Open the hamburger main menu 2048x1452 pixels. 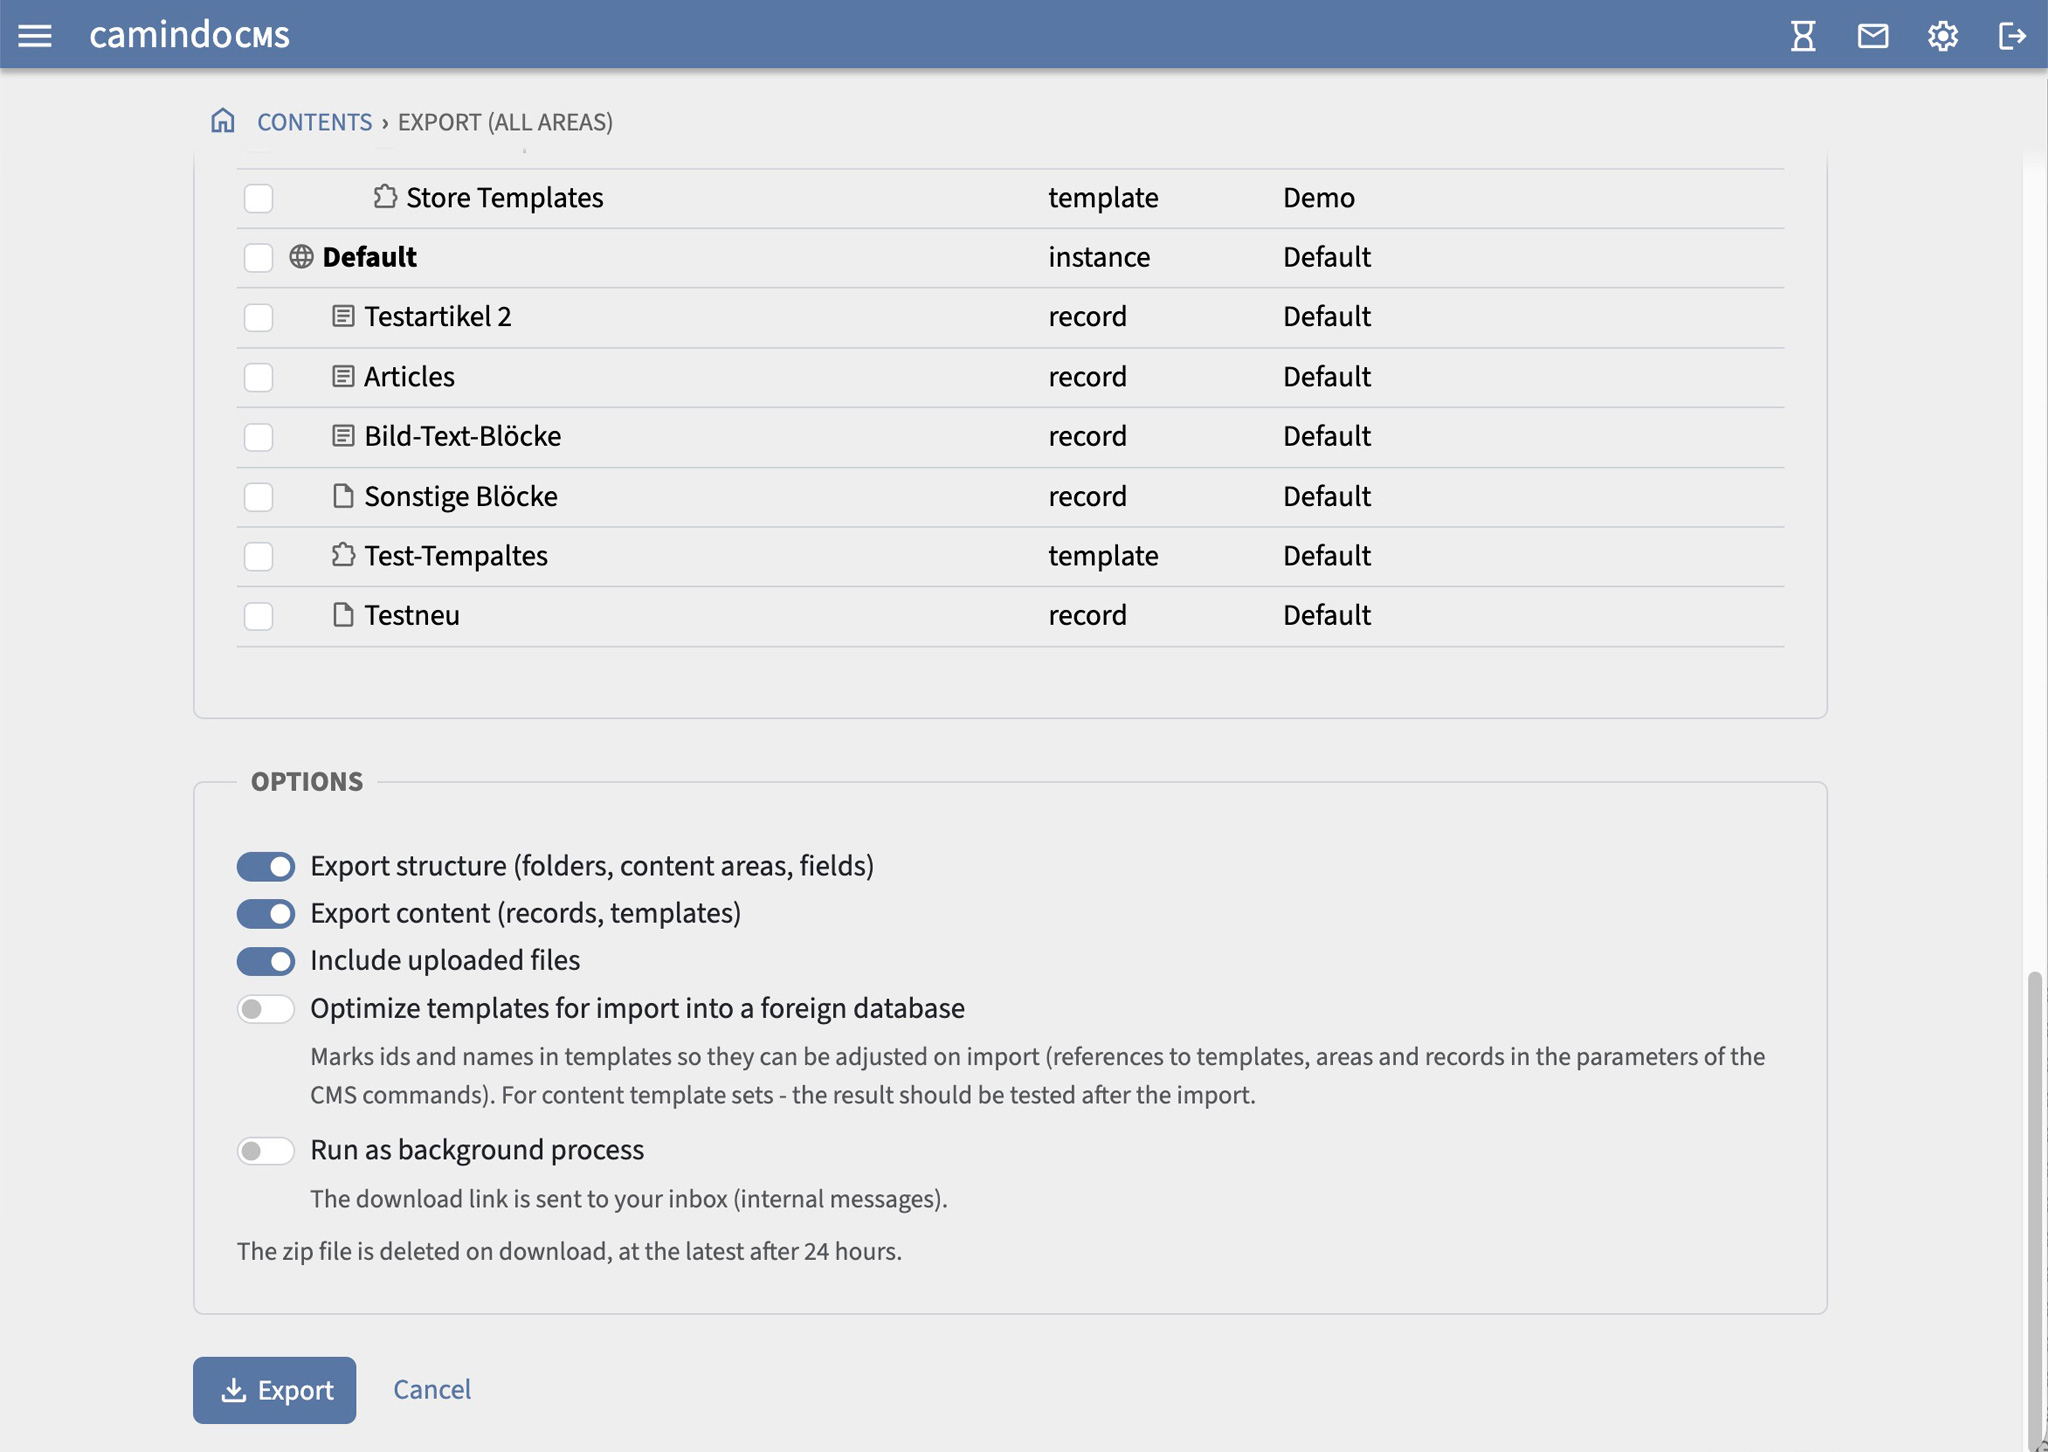(35, 36)
